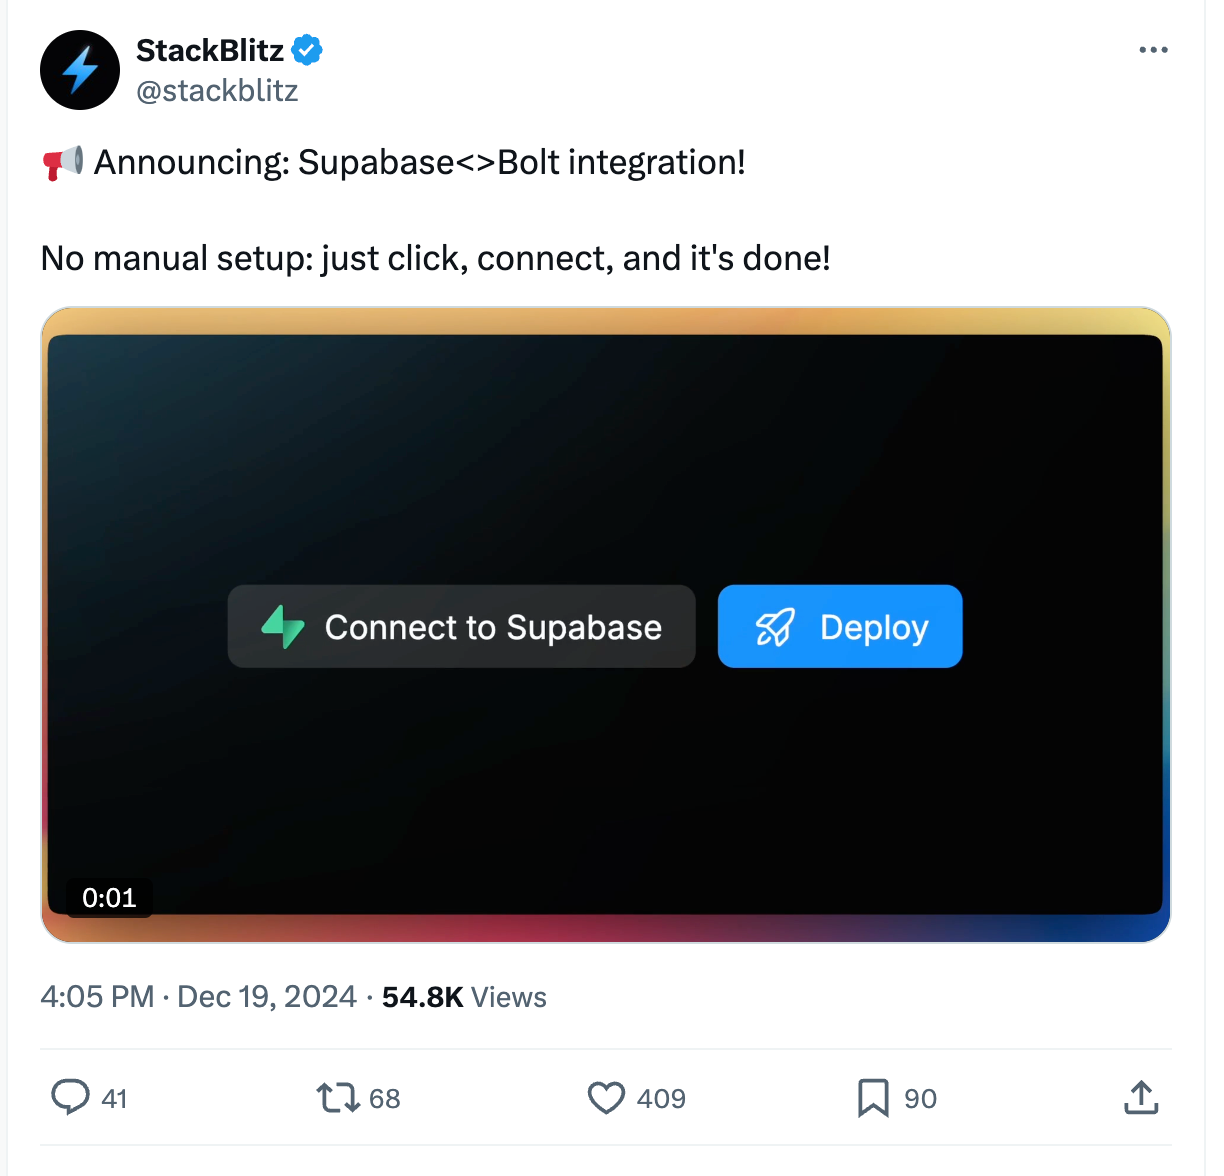Open the StackBlitz profile name link

[x=210, y=50]
